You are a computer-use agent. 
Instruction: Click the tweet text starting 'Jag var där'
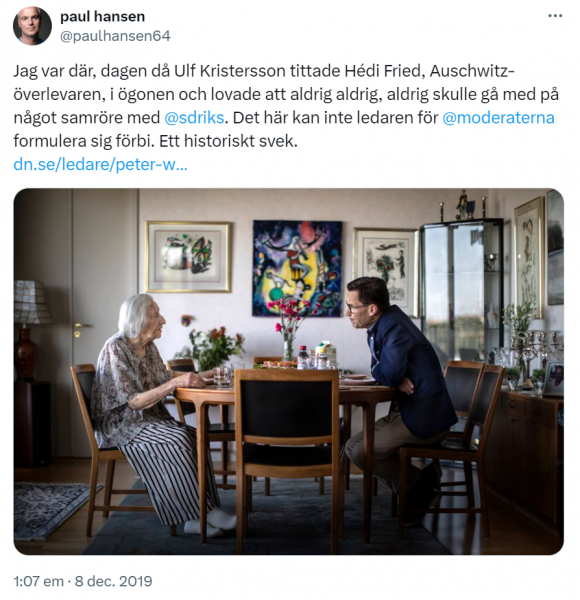(286, 106)
